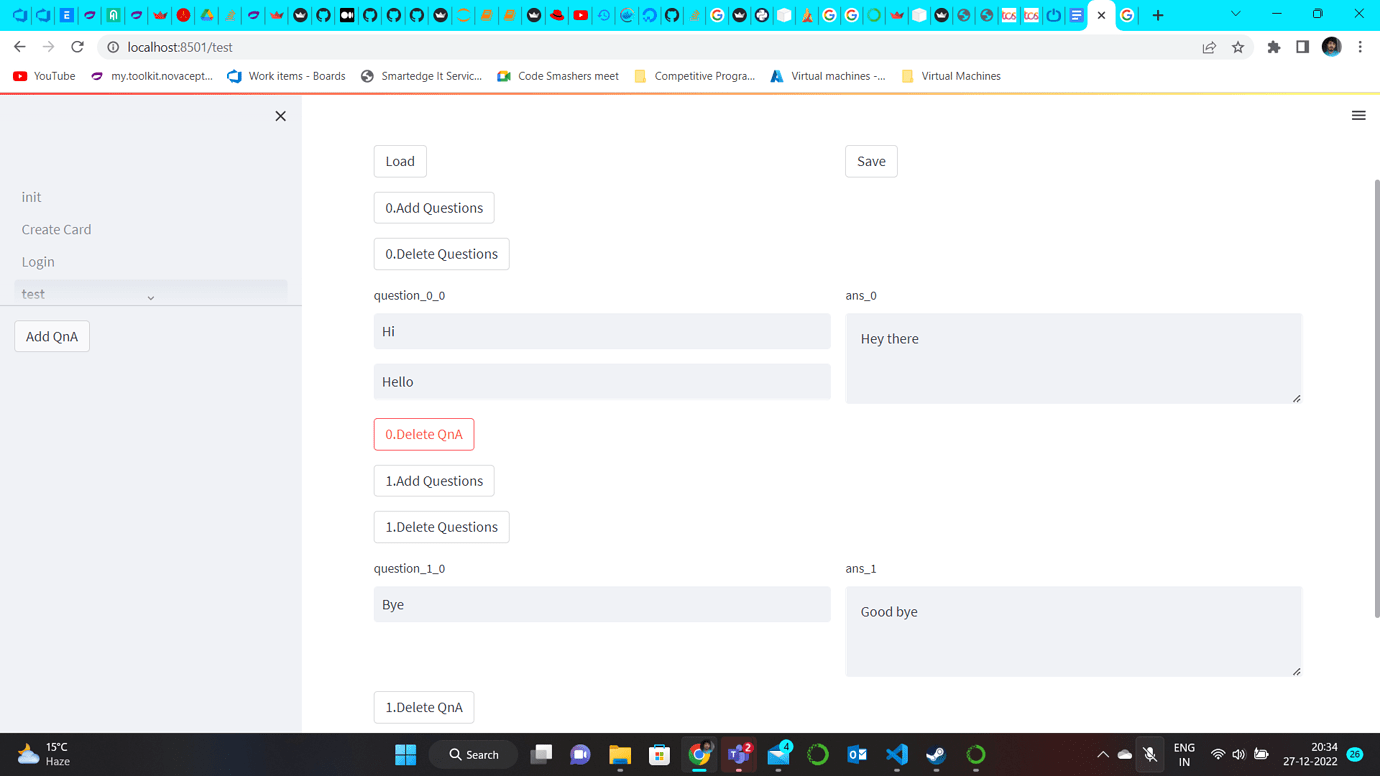This screenshot has width=1380, height=776.
Task: Reload the localhost page
Action: (x=77, y=46)
